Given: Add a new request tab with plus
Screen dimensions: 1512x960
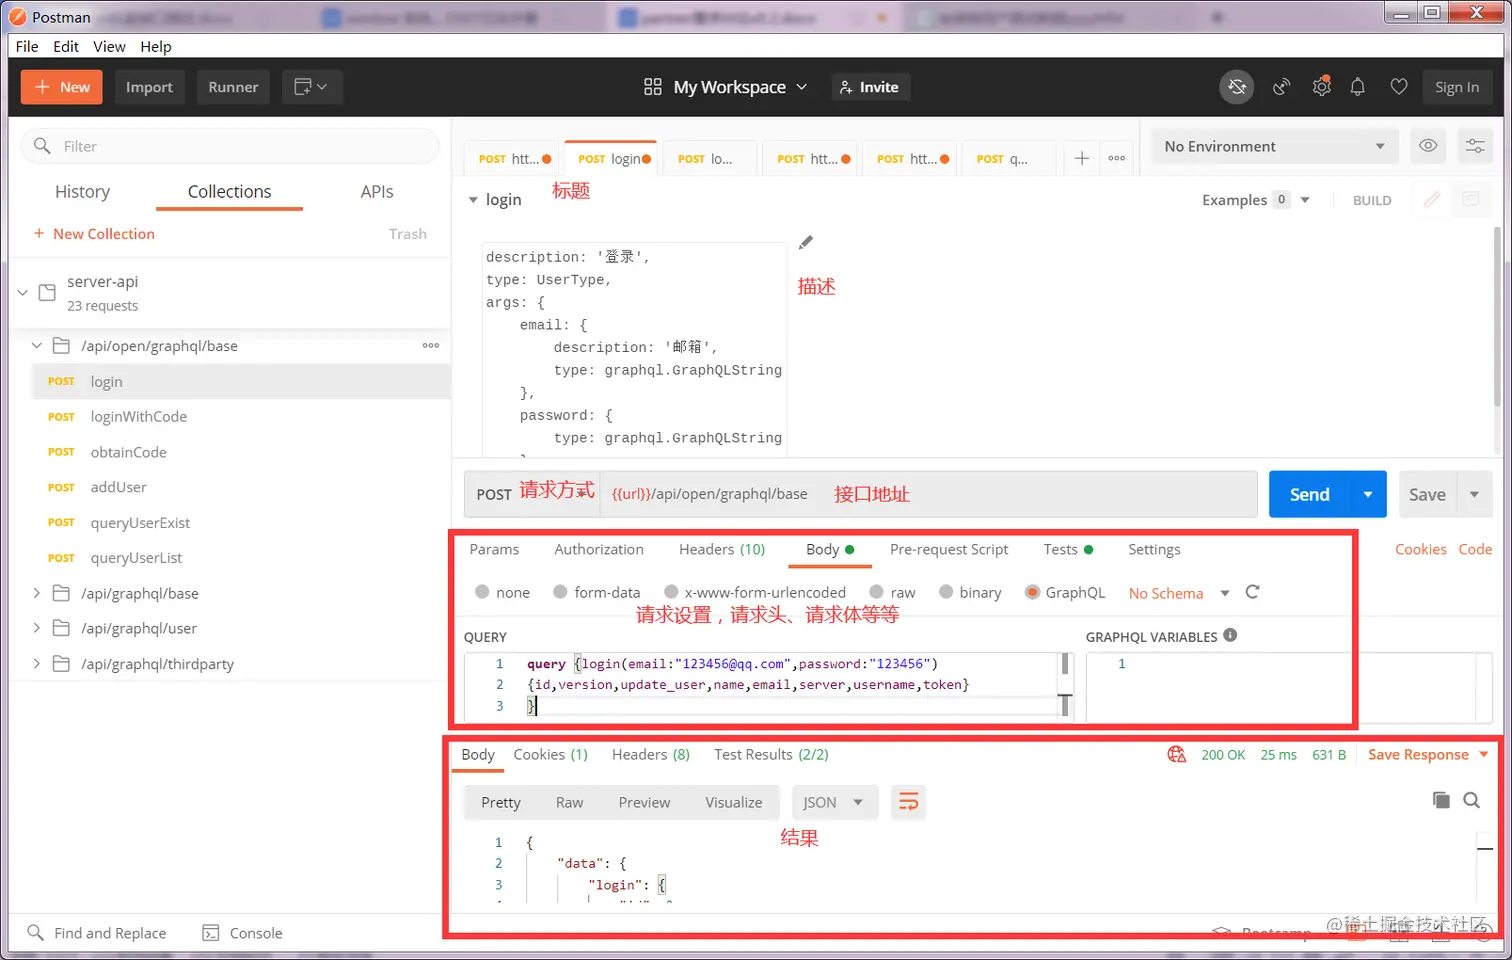Looking at the screenshot, I should point(1082,158).
